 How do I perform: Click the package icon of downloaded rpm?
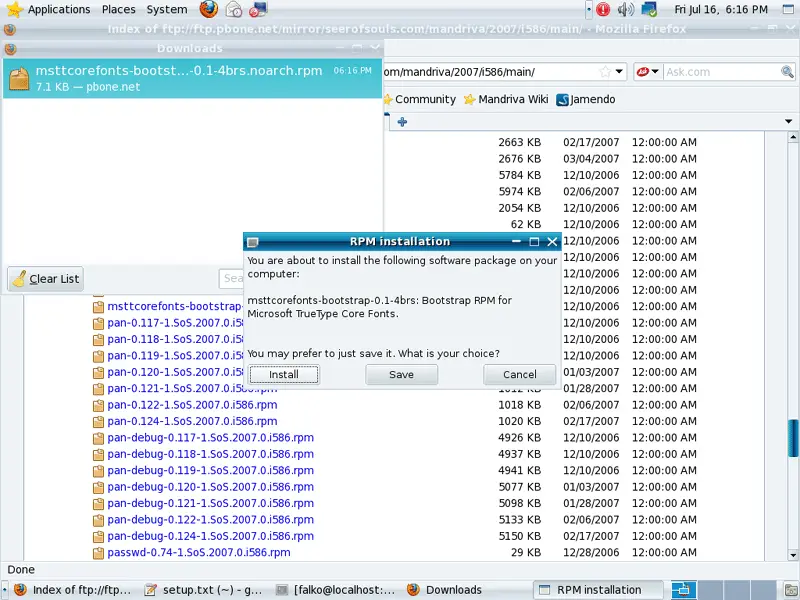point(19,79)
